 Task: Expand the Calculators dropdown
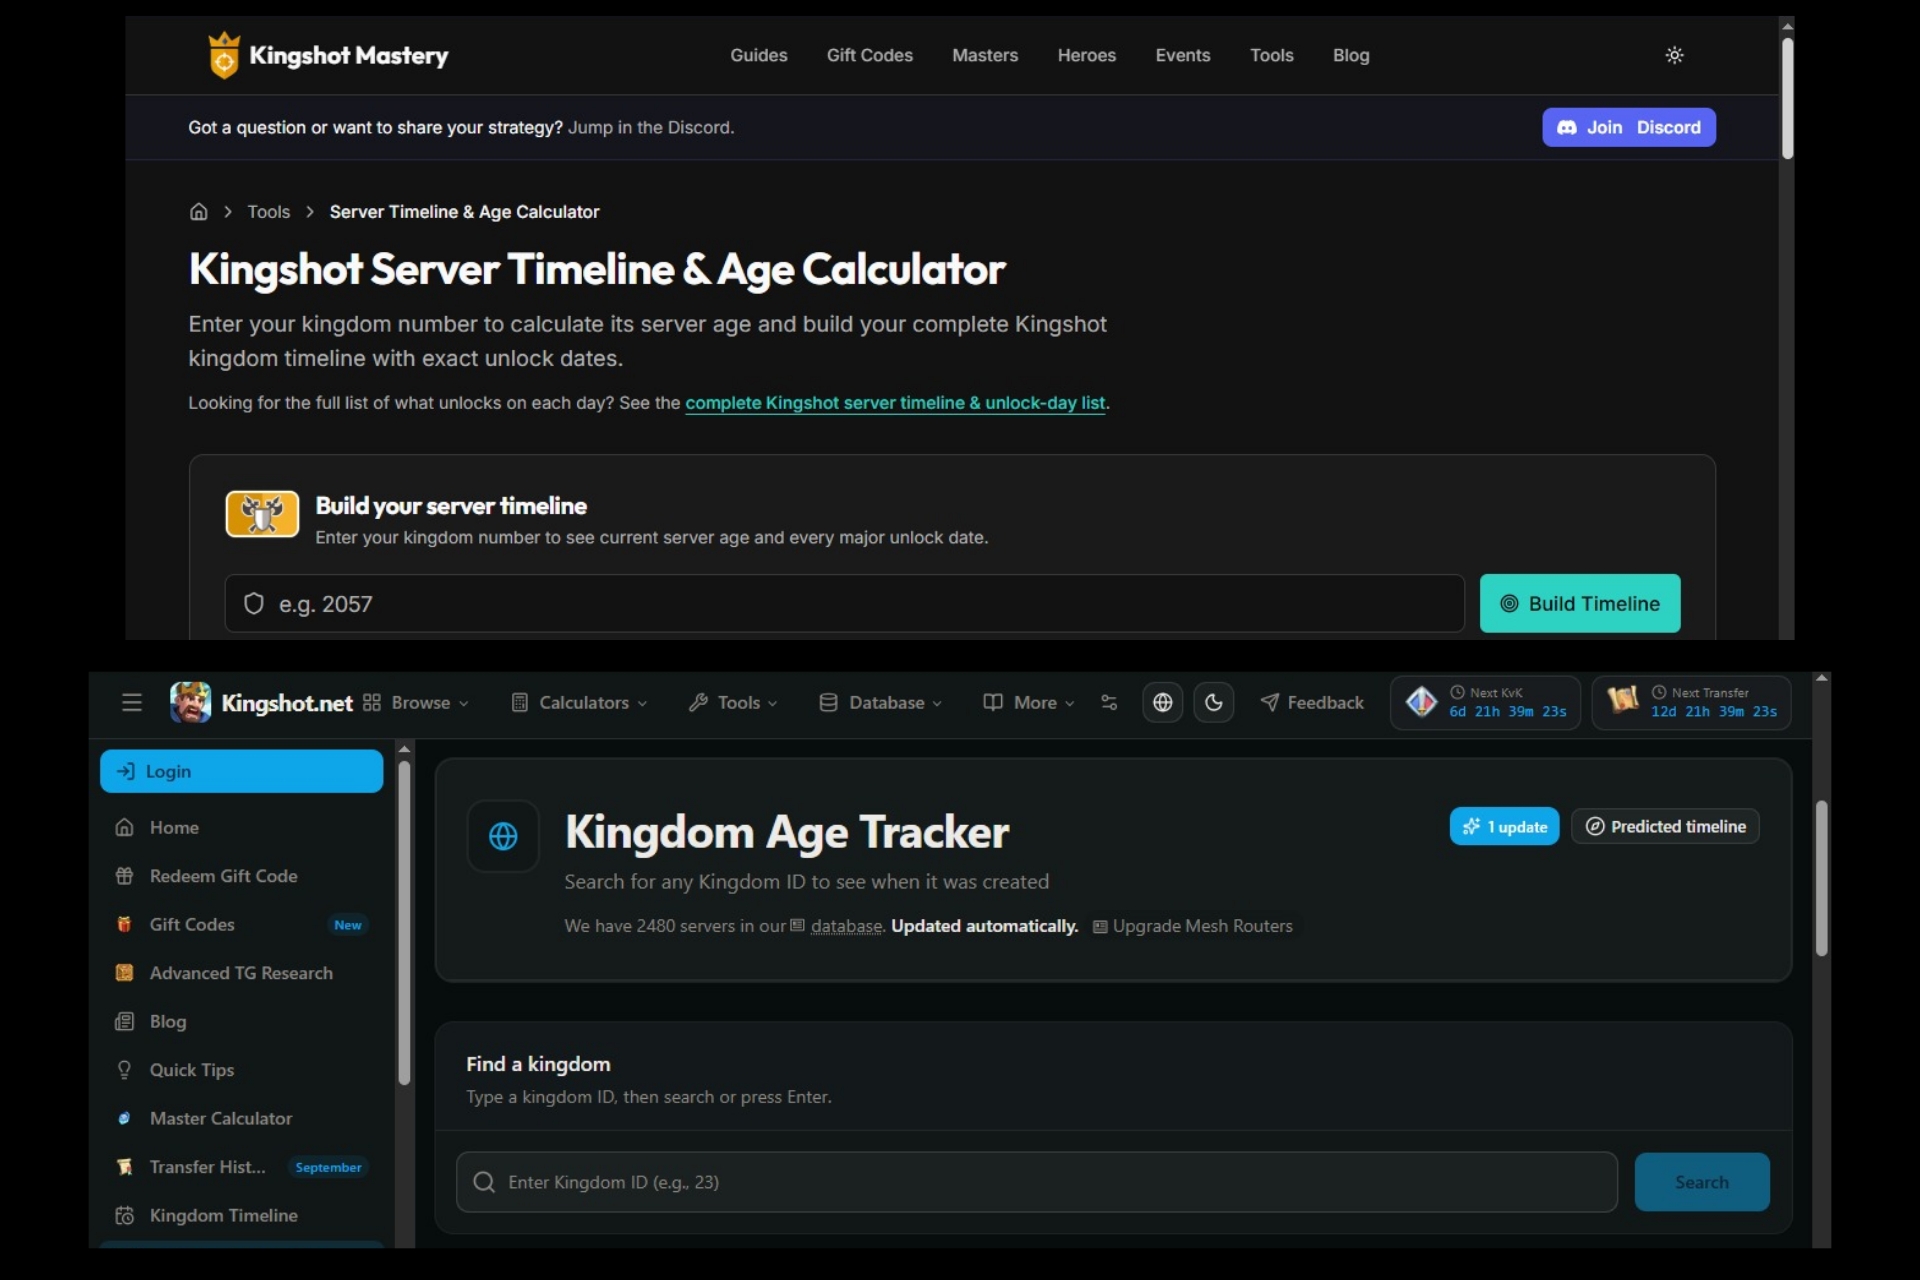579,702
